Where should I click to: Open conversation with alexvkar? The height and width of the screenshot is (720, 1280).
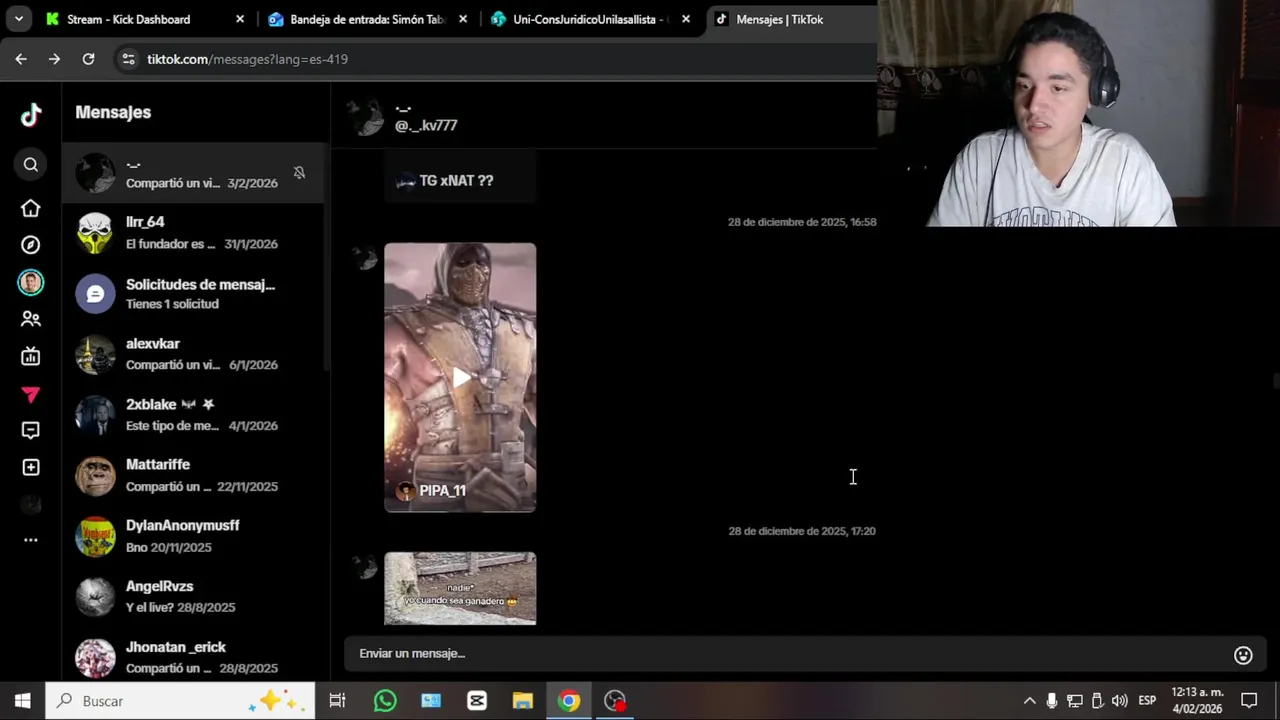point(192,354)
